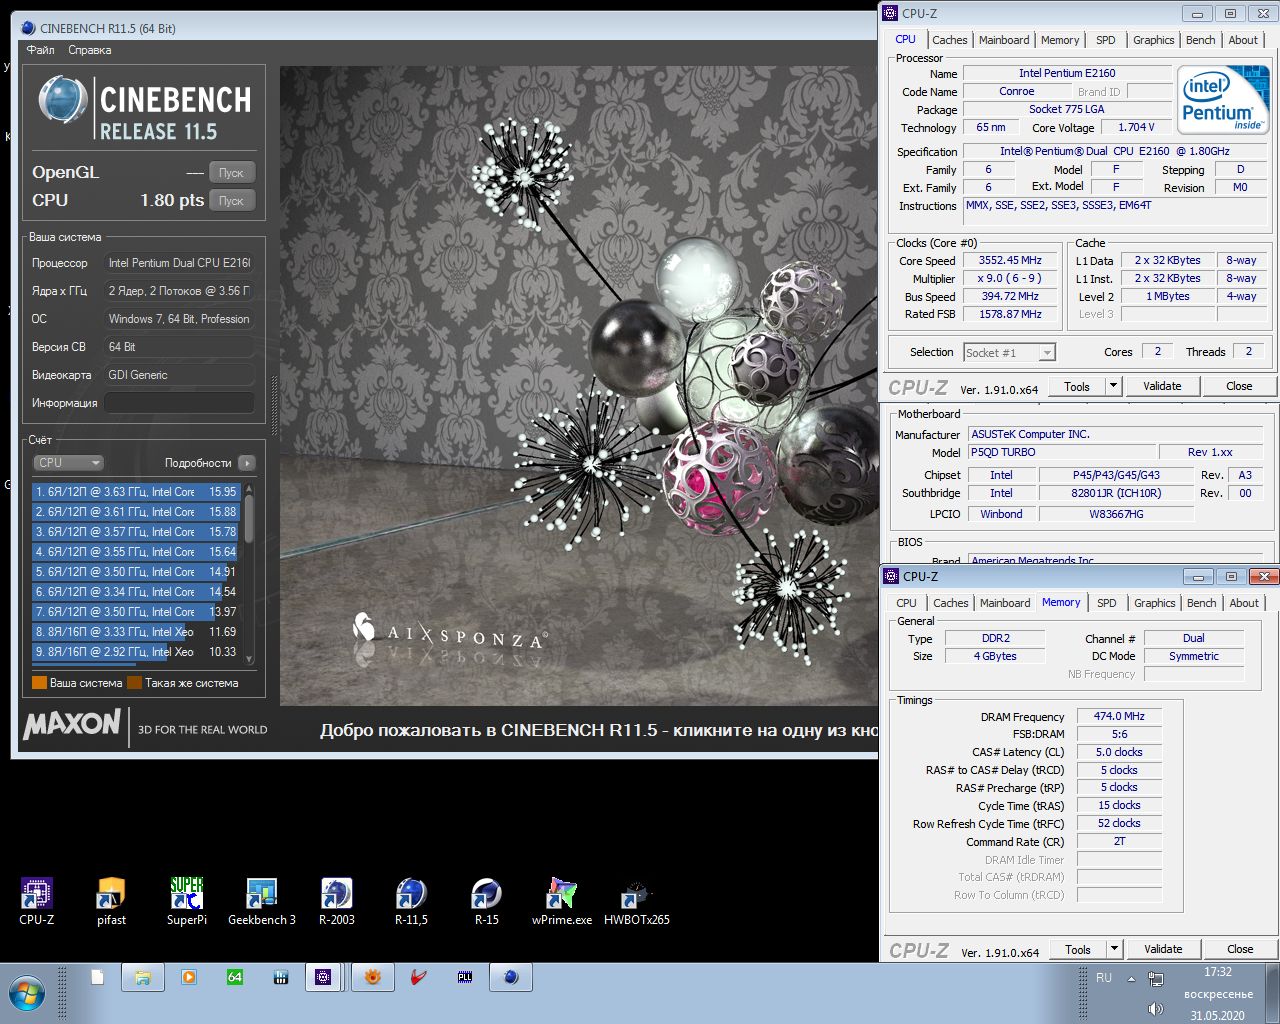Show hidden tray icons arrow
Viewport: 1280px width, 1024px height.
pyautogui.click(x=1131, y=979)
